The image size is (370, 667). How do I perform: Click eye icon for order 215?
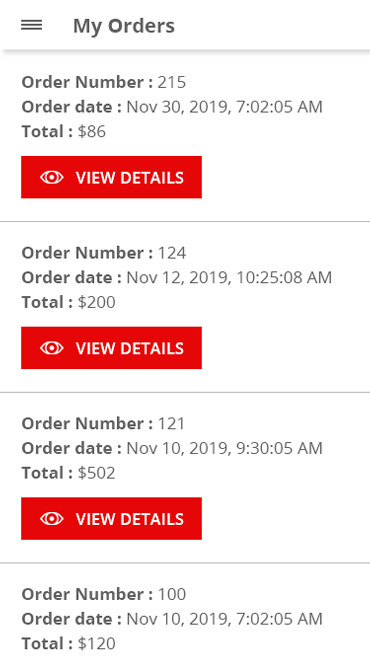click(x=52, y=177)
